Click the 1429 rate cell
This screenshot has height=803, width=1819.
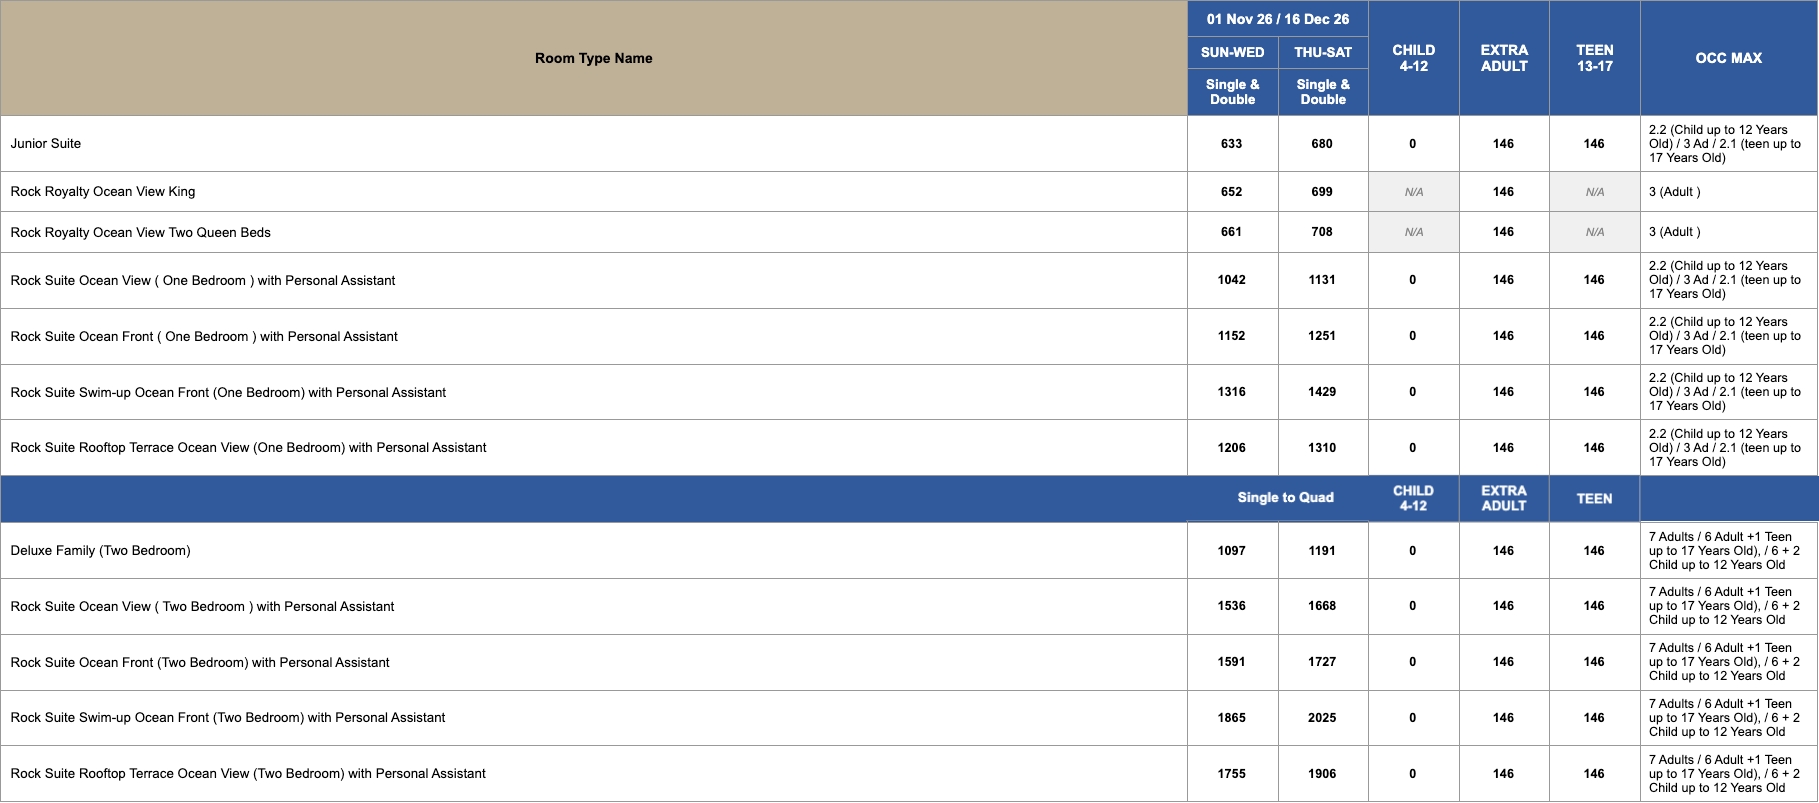pyautogui.click(x=1322, y=392)
